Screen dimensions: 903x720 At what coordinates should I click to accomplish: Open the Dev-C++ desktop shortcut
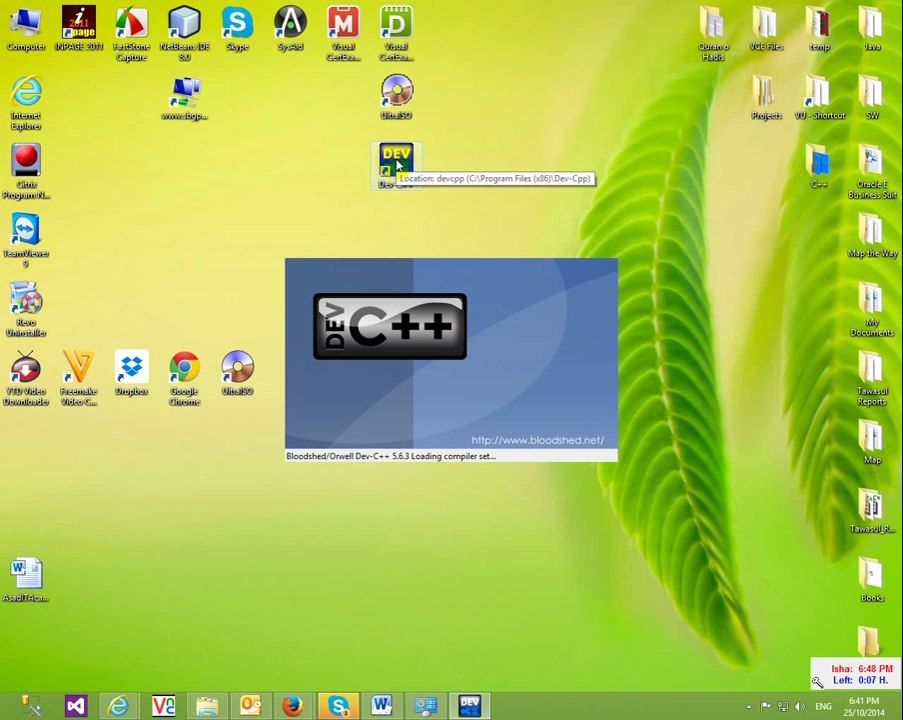coord(396,166)
